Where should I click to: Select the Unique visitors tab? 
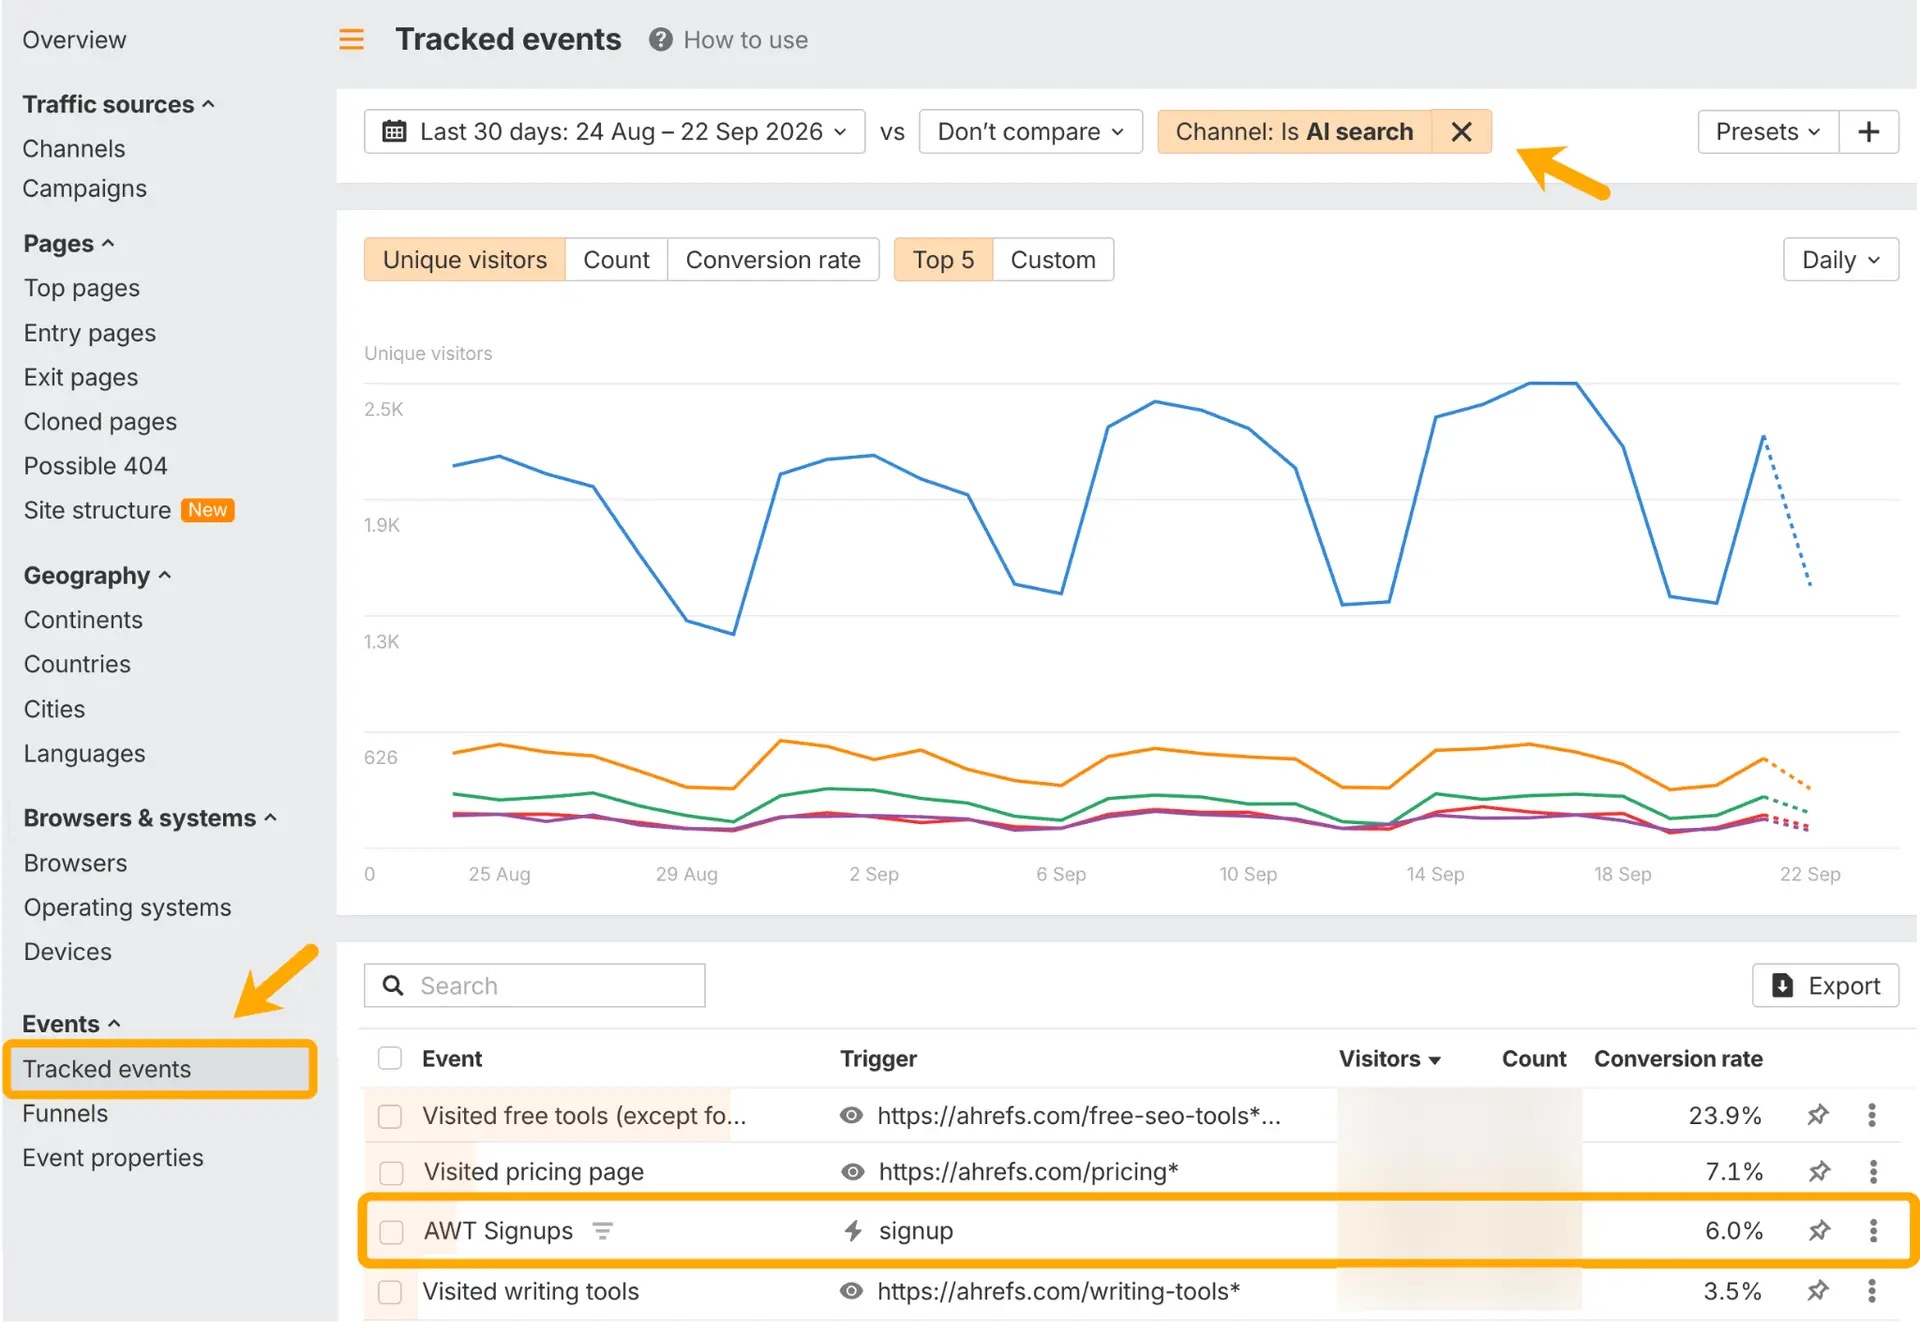[465, 260]
